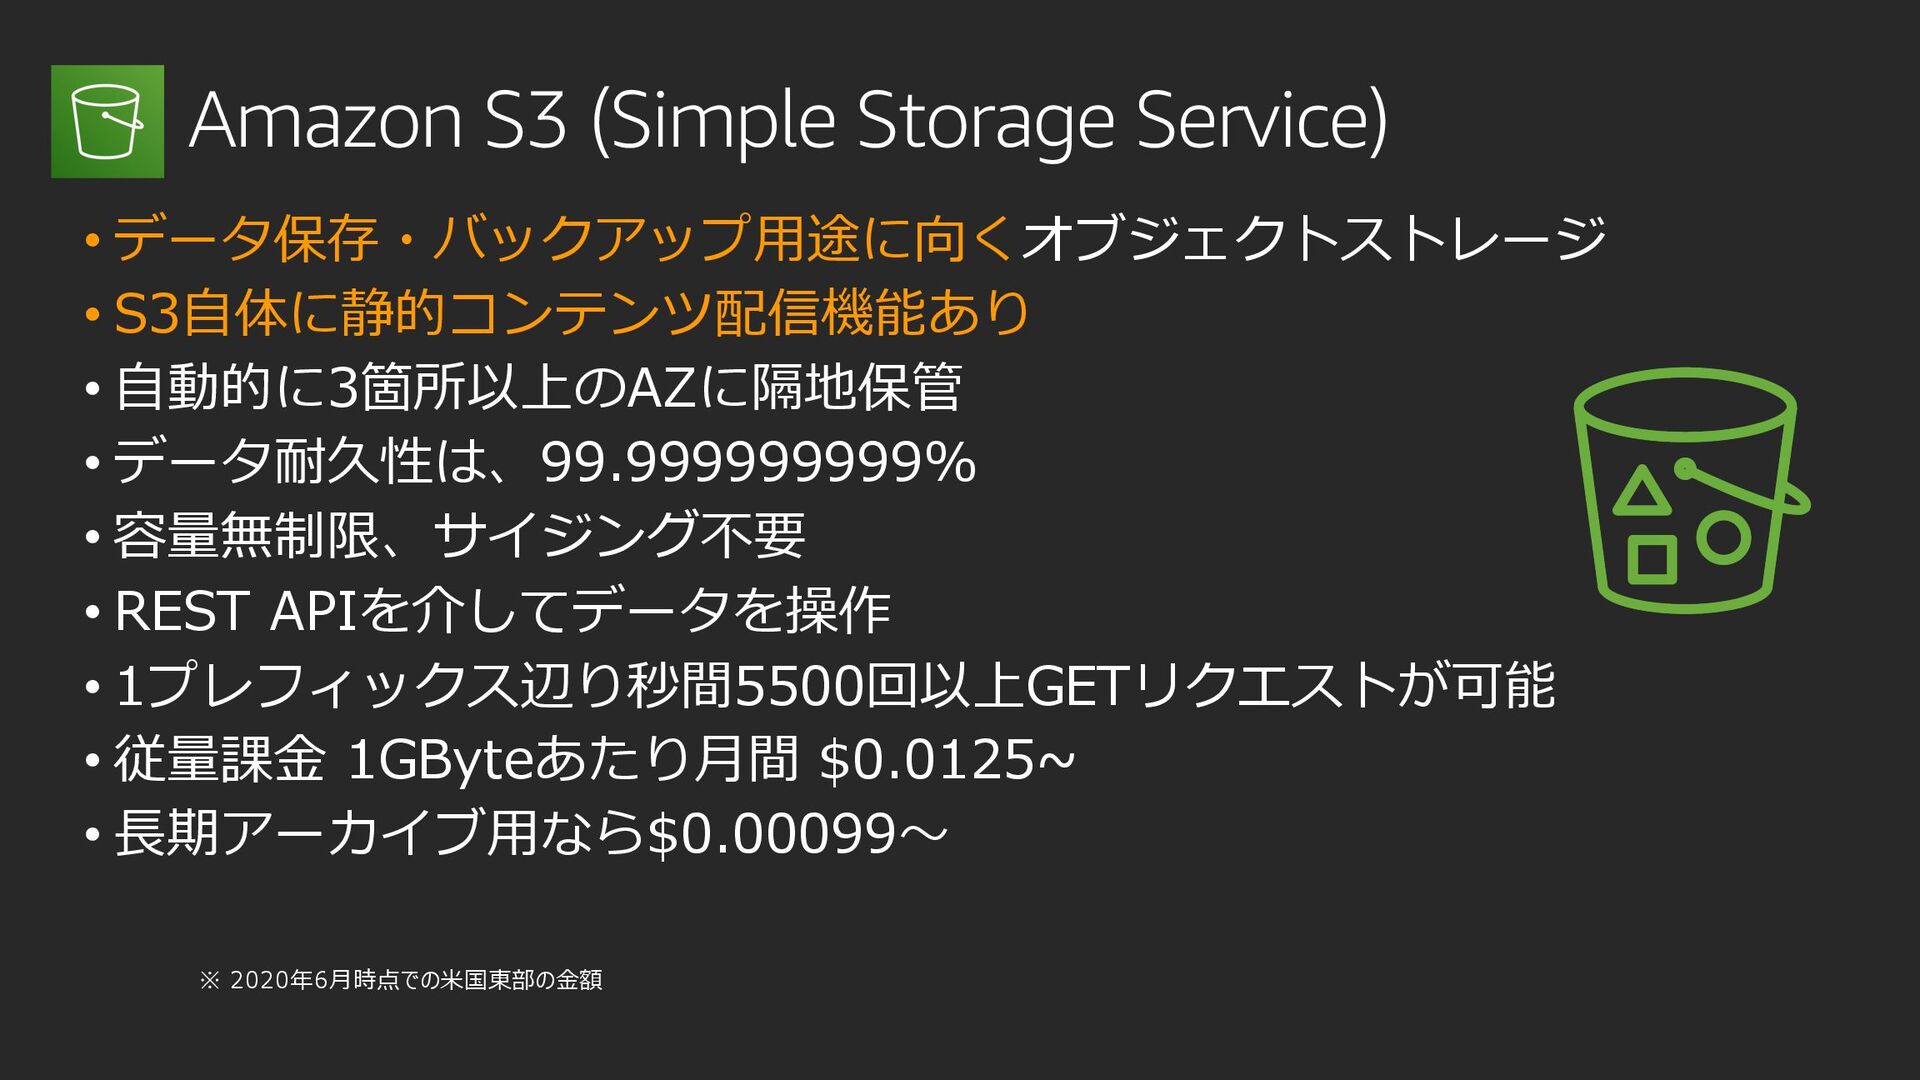Click the orange bullet dot of first line

pos(92,240)
